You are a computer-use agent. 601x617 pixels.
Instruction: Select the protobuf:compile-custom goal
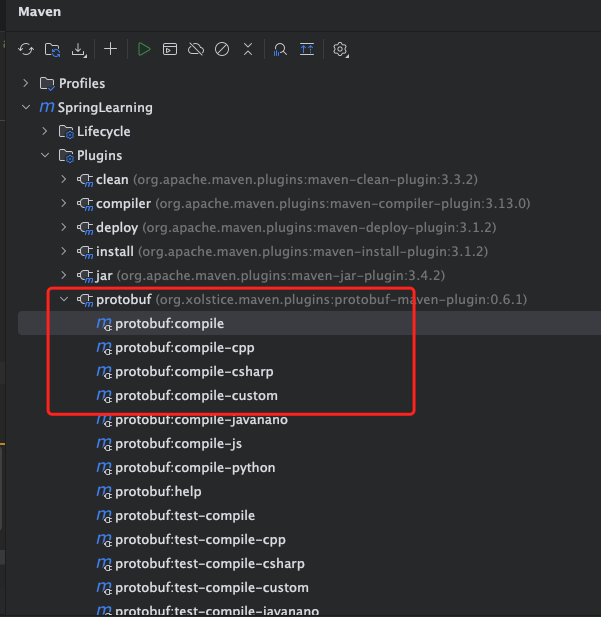[196, 396]
